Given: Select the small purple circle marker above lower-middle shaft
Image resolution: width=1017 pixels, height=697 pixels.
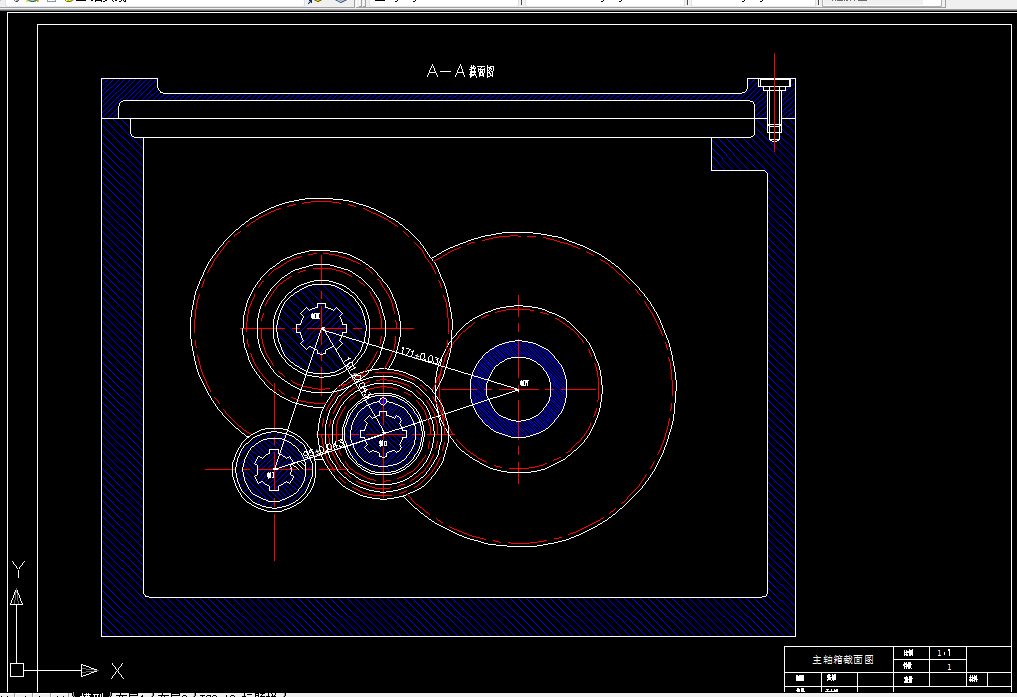Looking at the screenshot, I should 383,402.
